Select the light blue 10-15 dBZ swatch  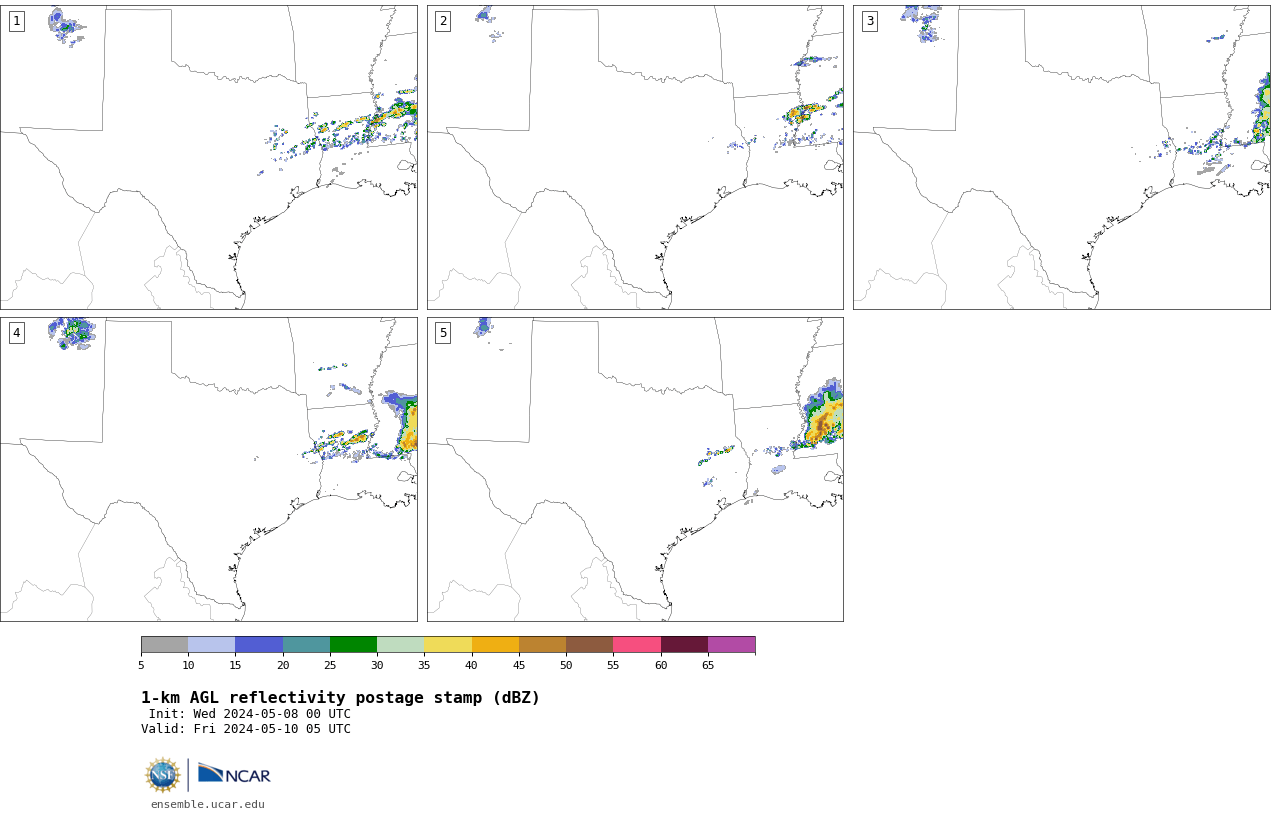point(212,645)
